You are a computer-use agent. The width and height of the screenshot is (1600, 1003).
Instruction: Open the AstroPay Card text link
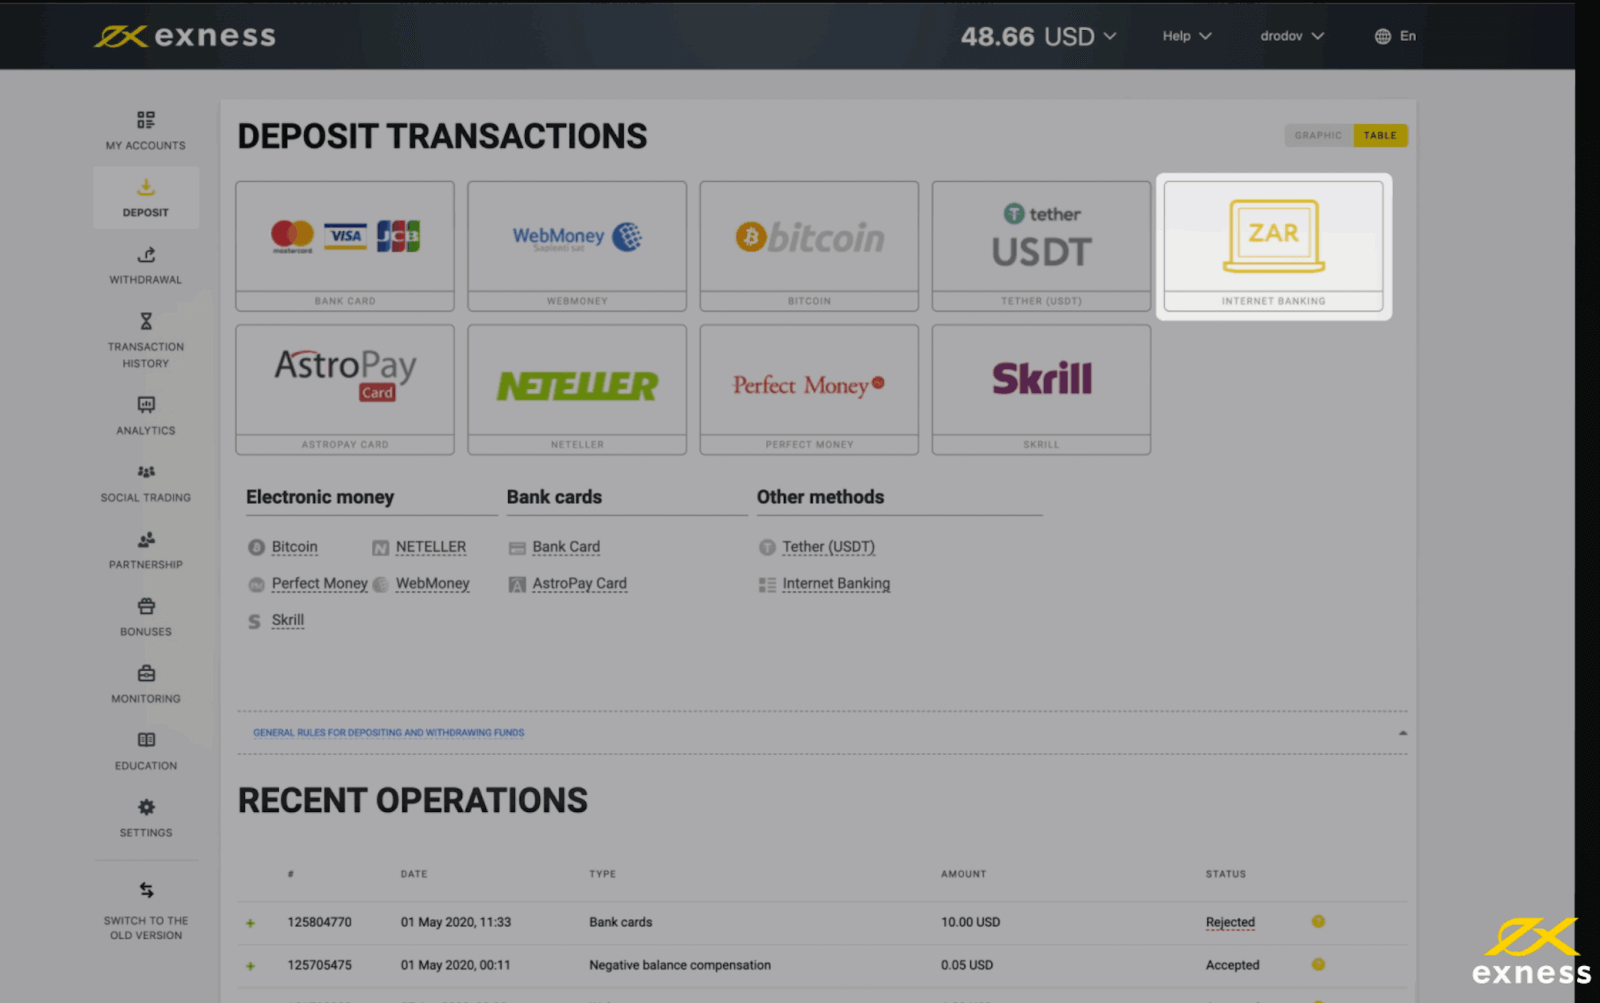coord(579,584)
